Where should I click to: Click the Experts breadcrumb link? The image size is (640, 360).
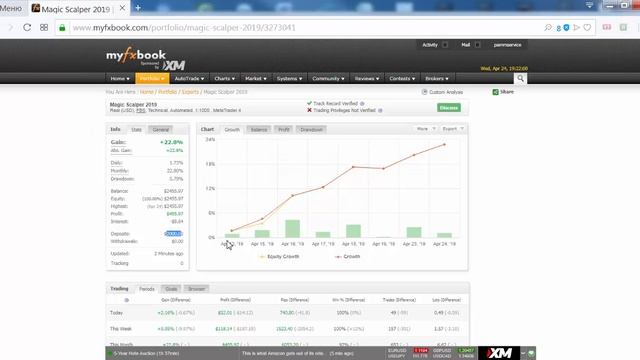tap(190, 92)
